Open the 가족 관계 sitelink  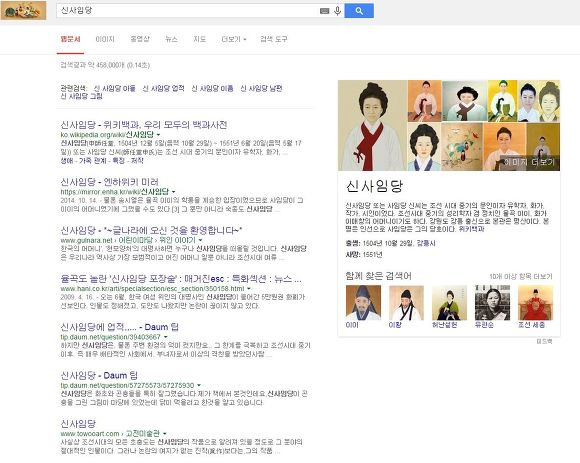[93, 161]
